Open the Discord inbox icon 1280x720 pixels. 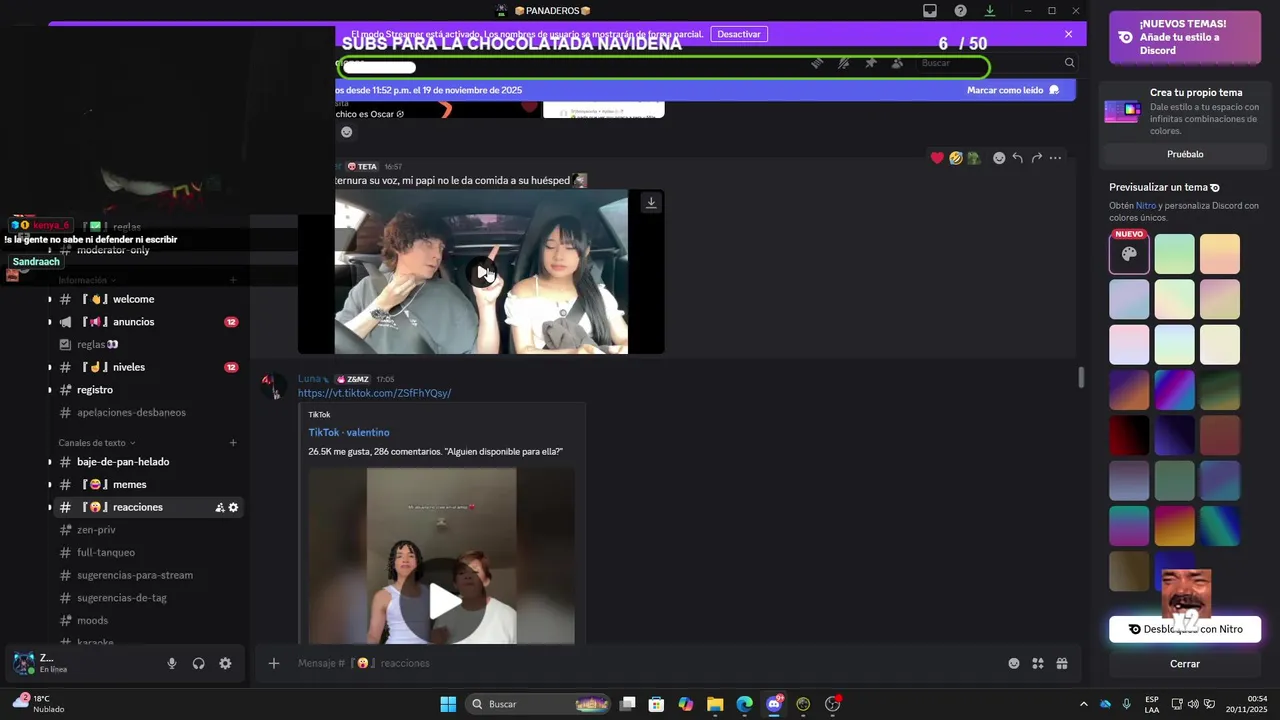coord(930,11)
